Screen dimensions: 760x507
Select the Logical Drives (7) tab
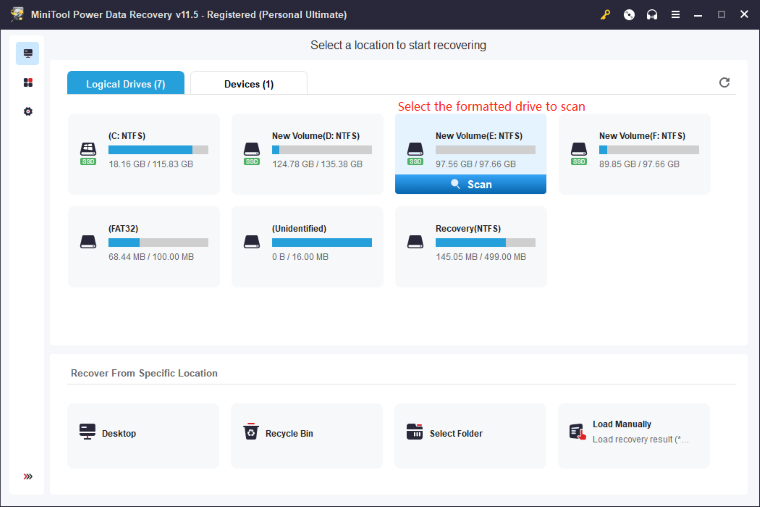tap(126, 84)
